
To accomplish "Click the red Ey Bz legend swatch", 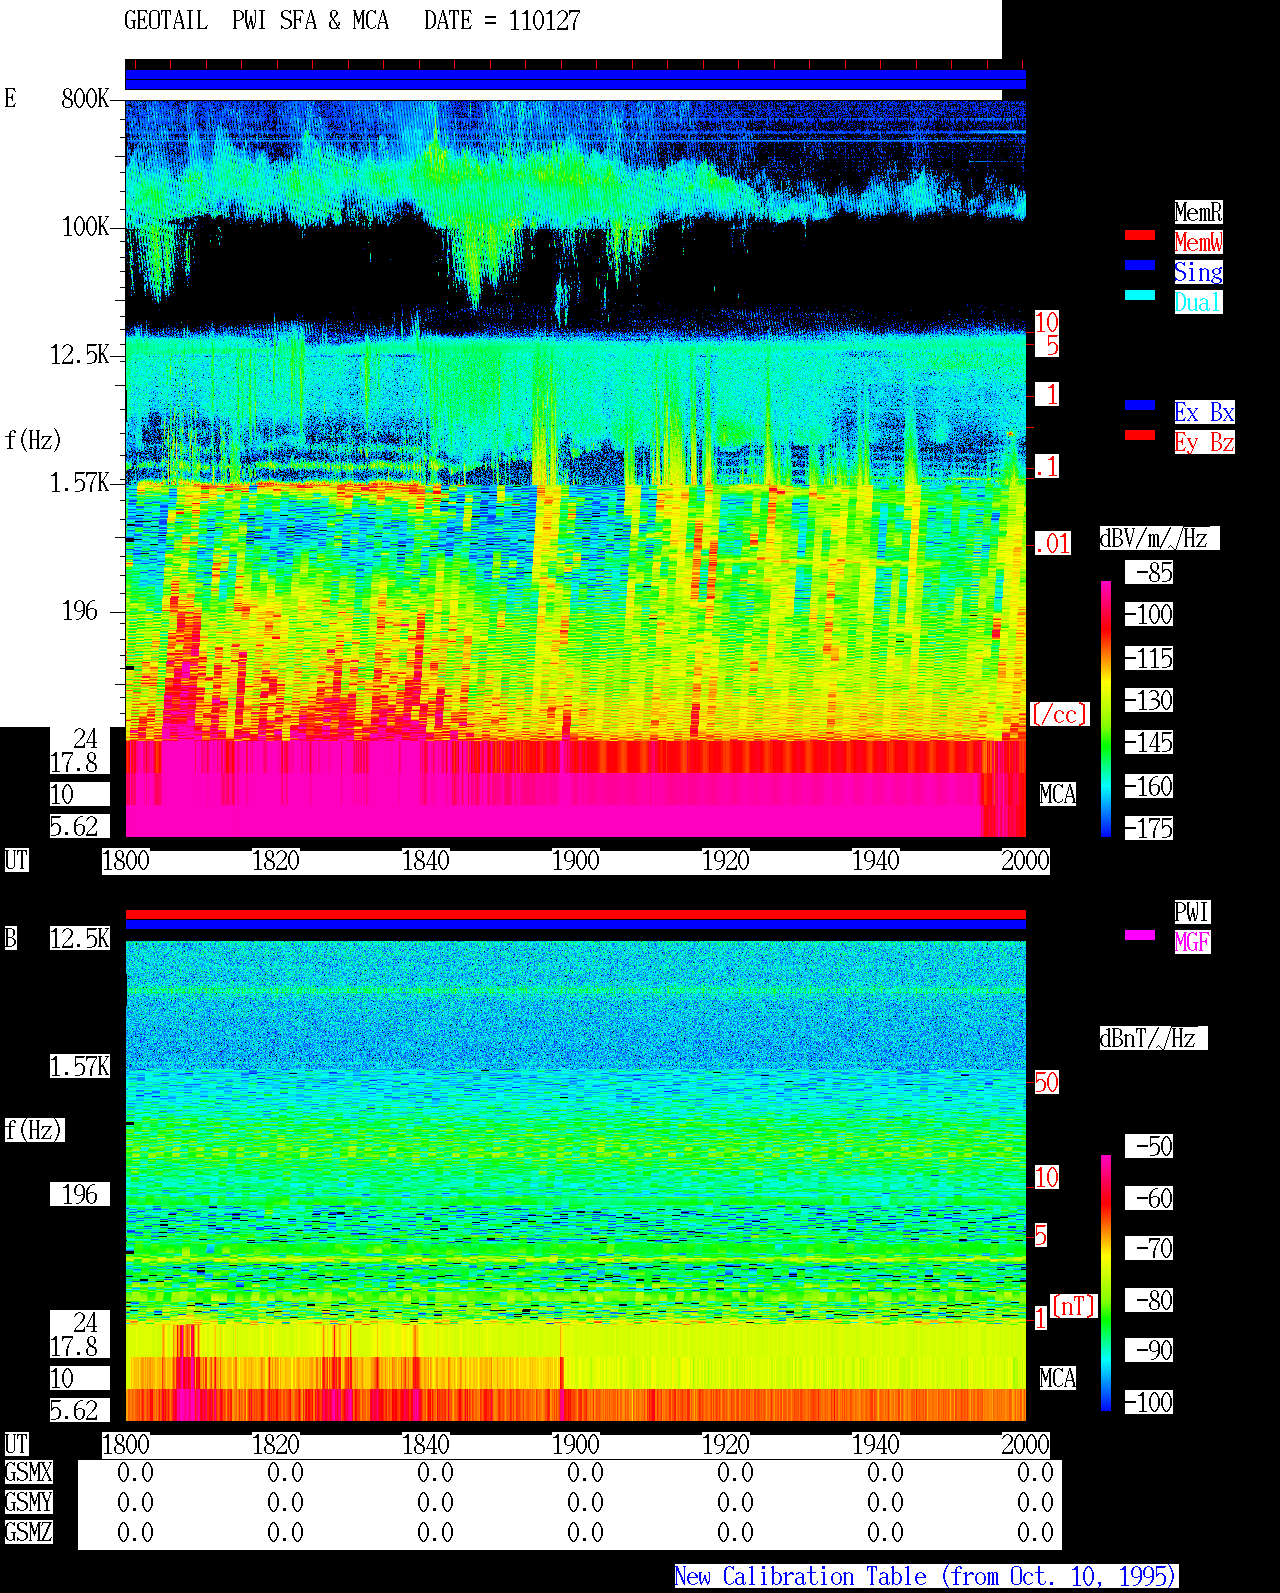I will 1140,435.
